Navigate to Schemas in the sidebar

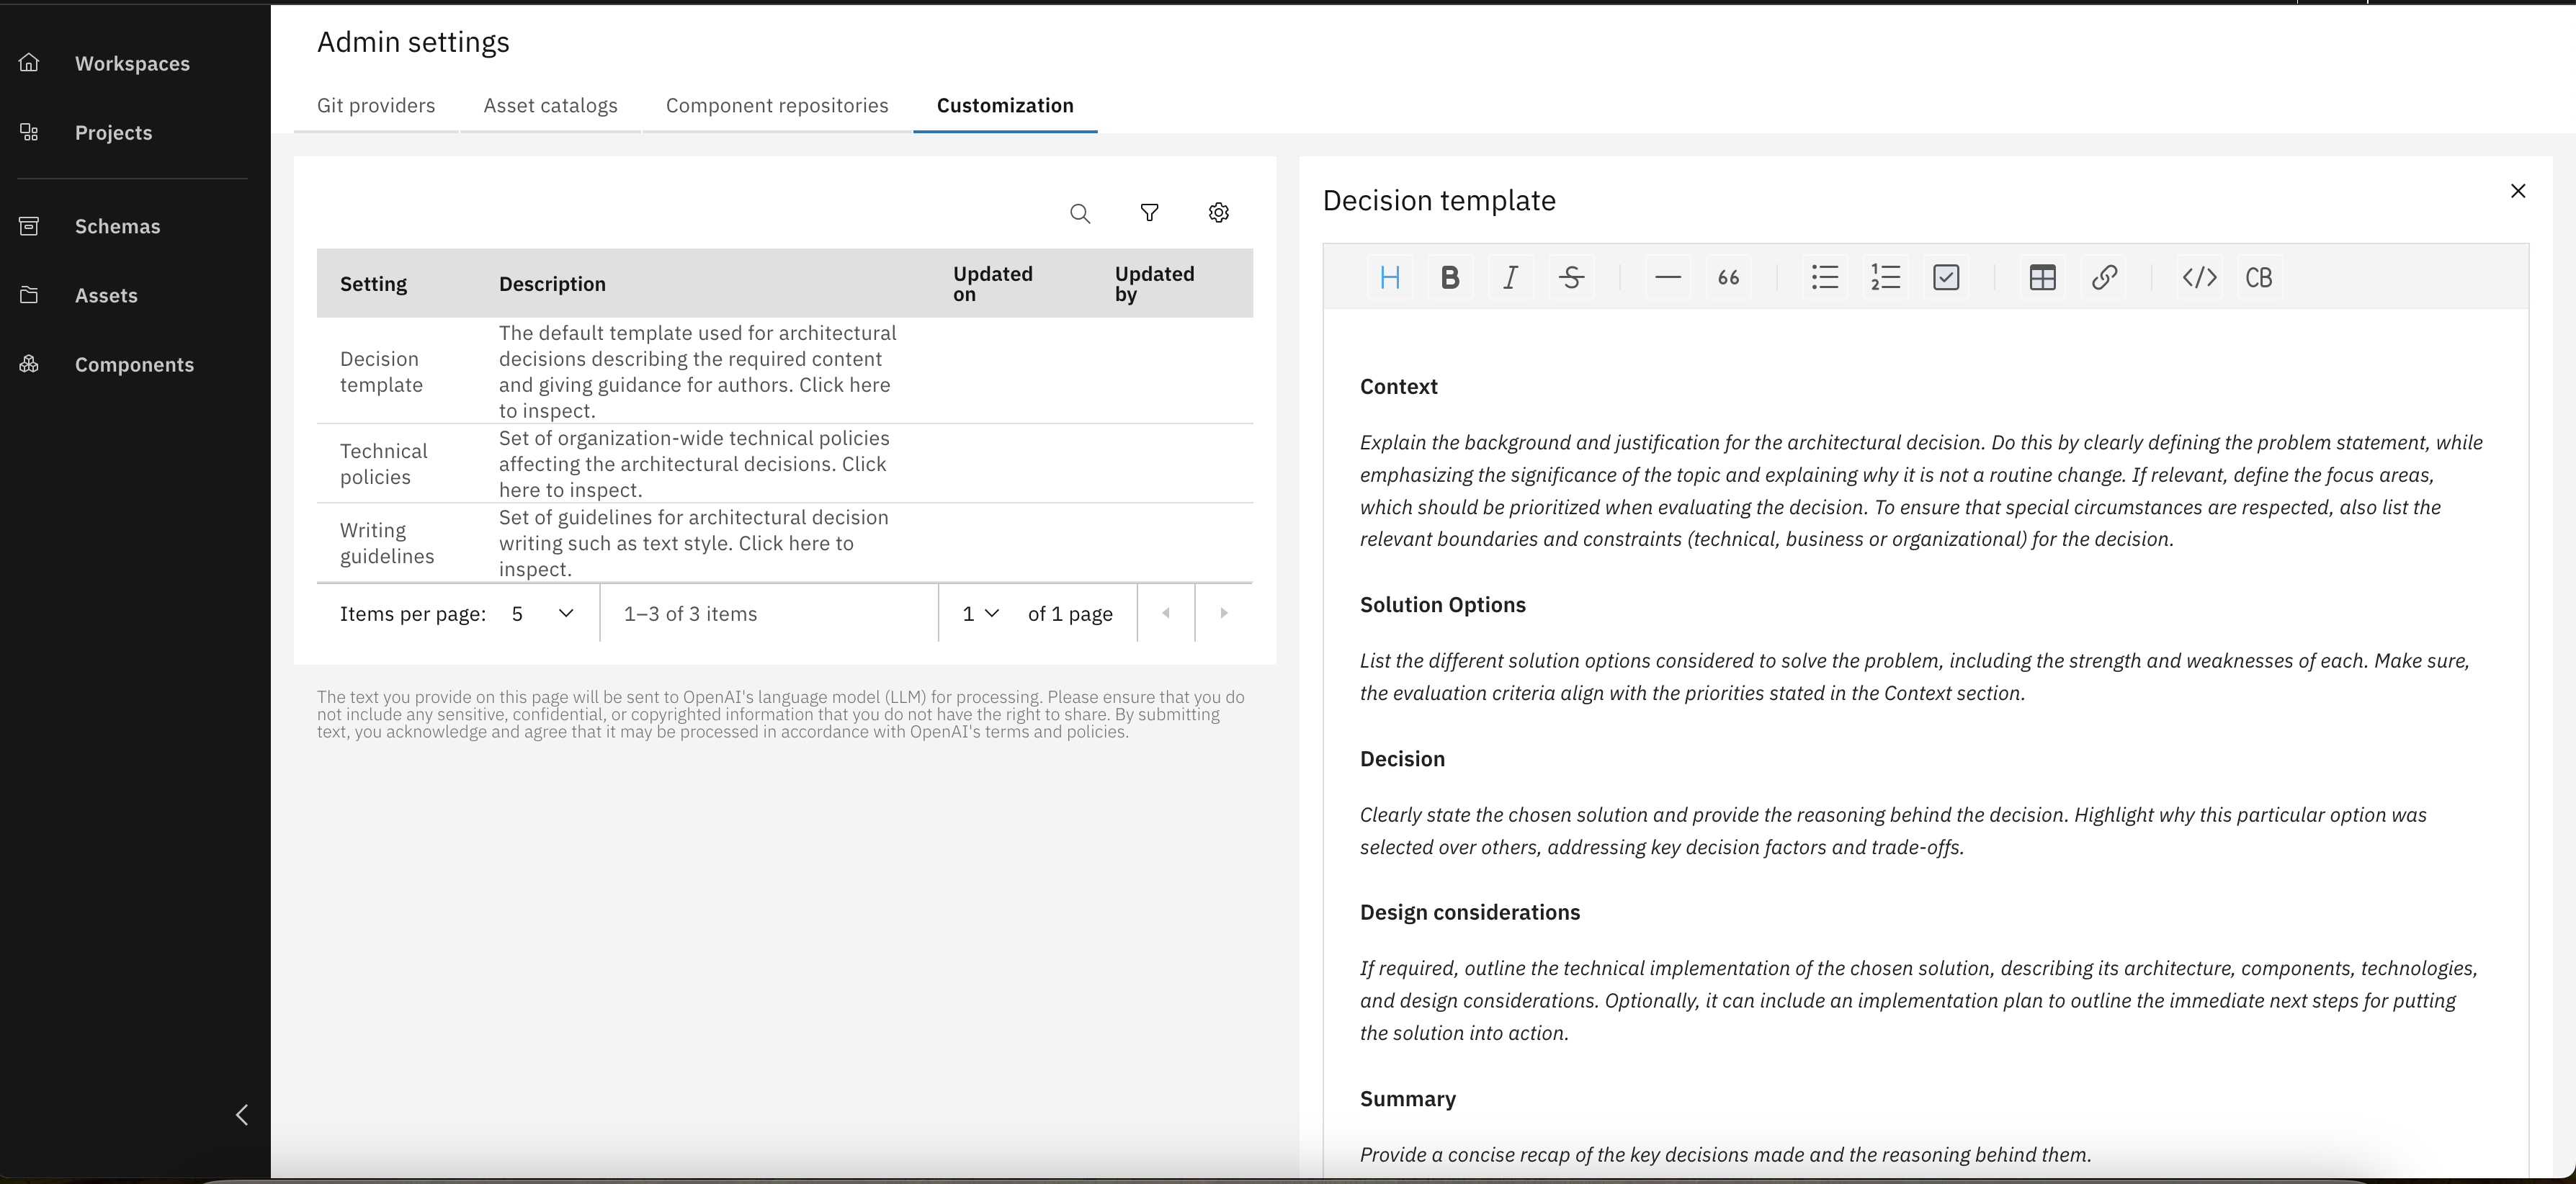tap(117, 226)
